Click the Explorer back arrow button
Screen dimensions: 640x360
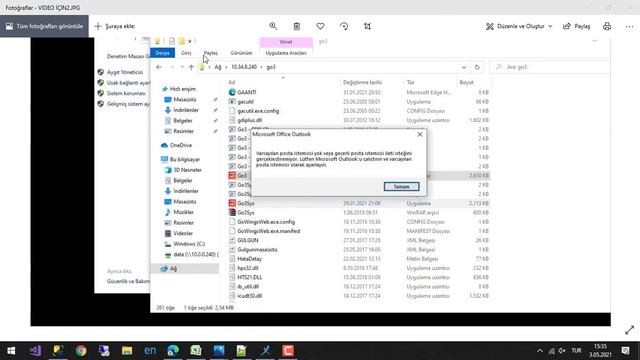click(x=159, y=67)
